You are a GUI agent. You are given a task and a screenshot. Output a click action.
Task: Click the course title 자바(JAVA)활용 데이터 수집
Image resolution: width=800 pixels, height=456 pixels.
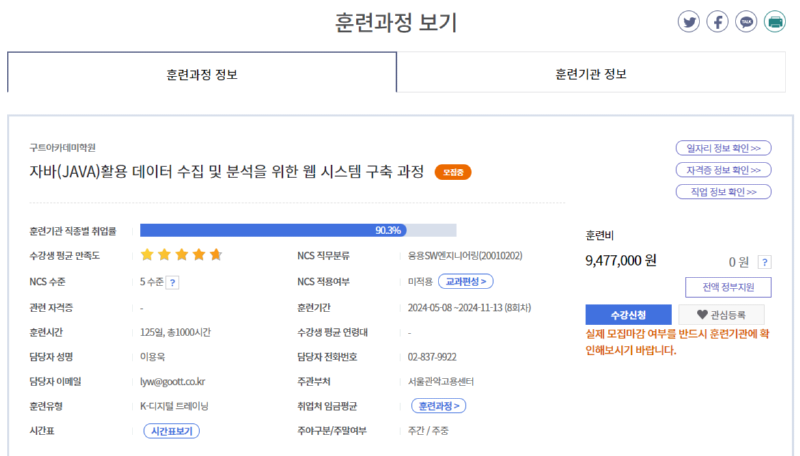(227, 171)
